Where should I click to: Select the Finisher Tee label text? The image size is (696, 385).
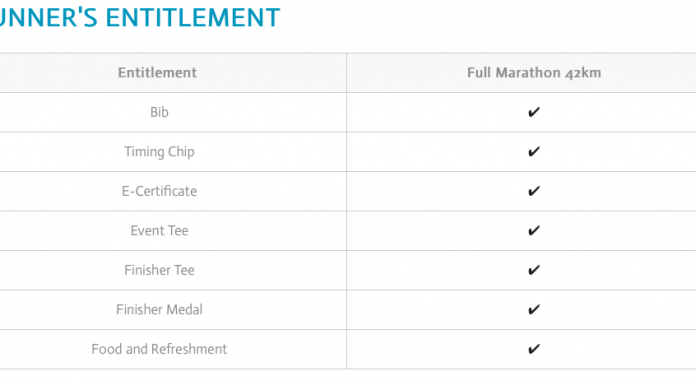[x=159, y=270]
